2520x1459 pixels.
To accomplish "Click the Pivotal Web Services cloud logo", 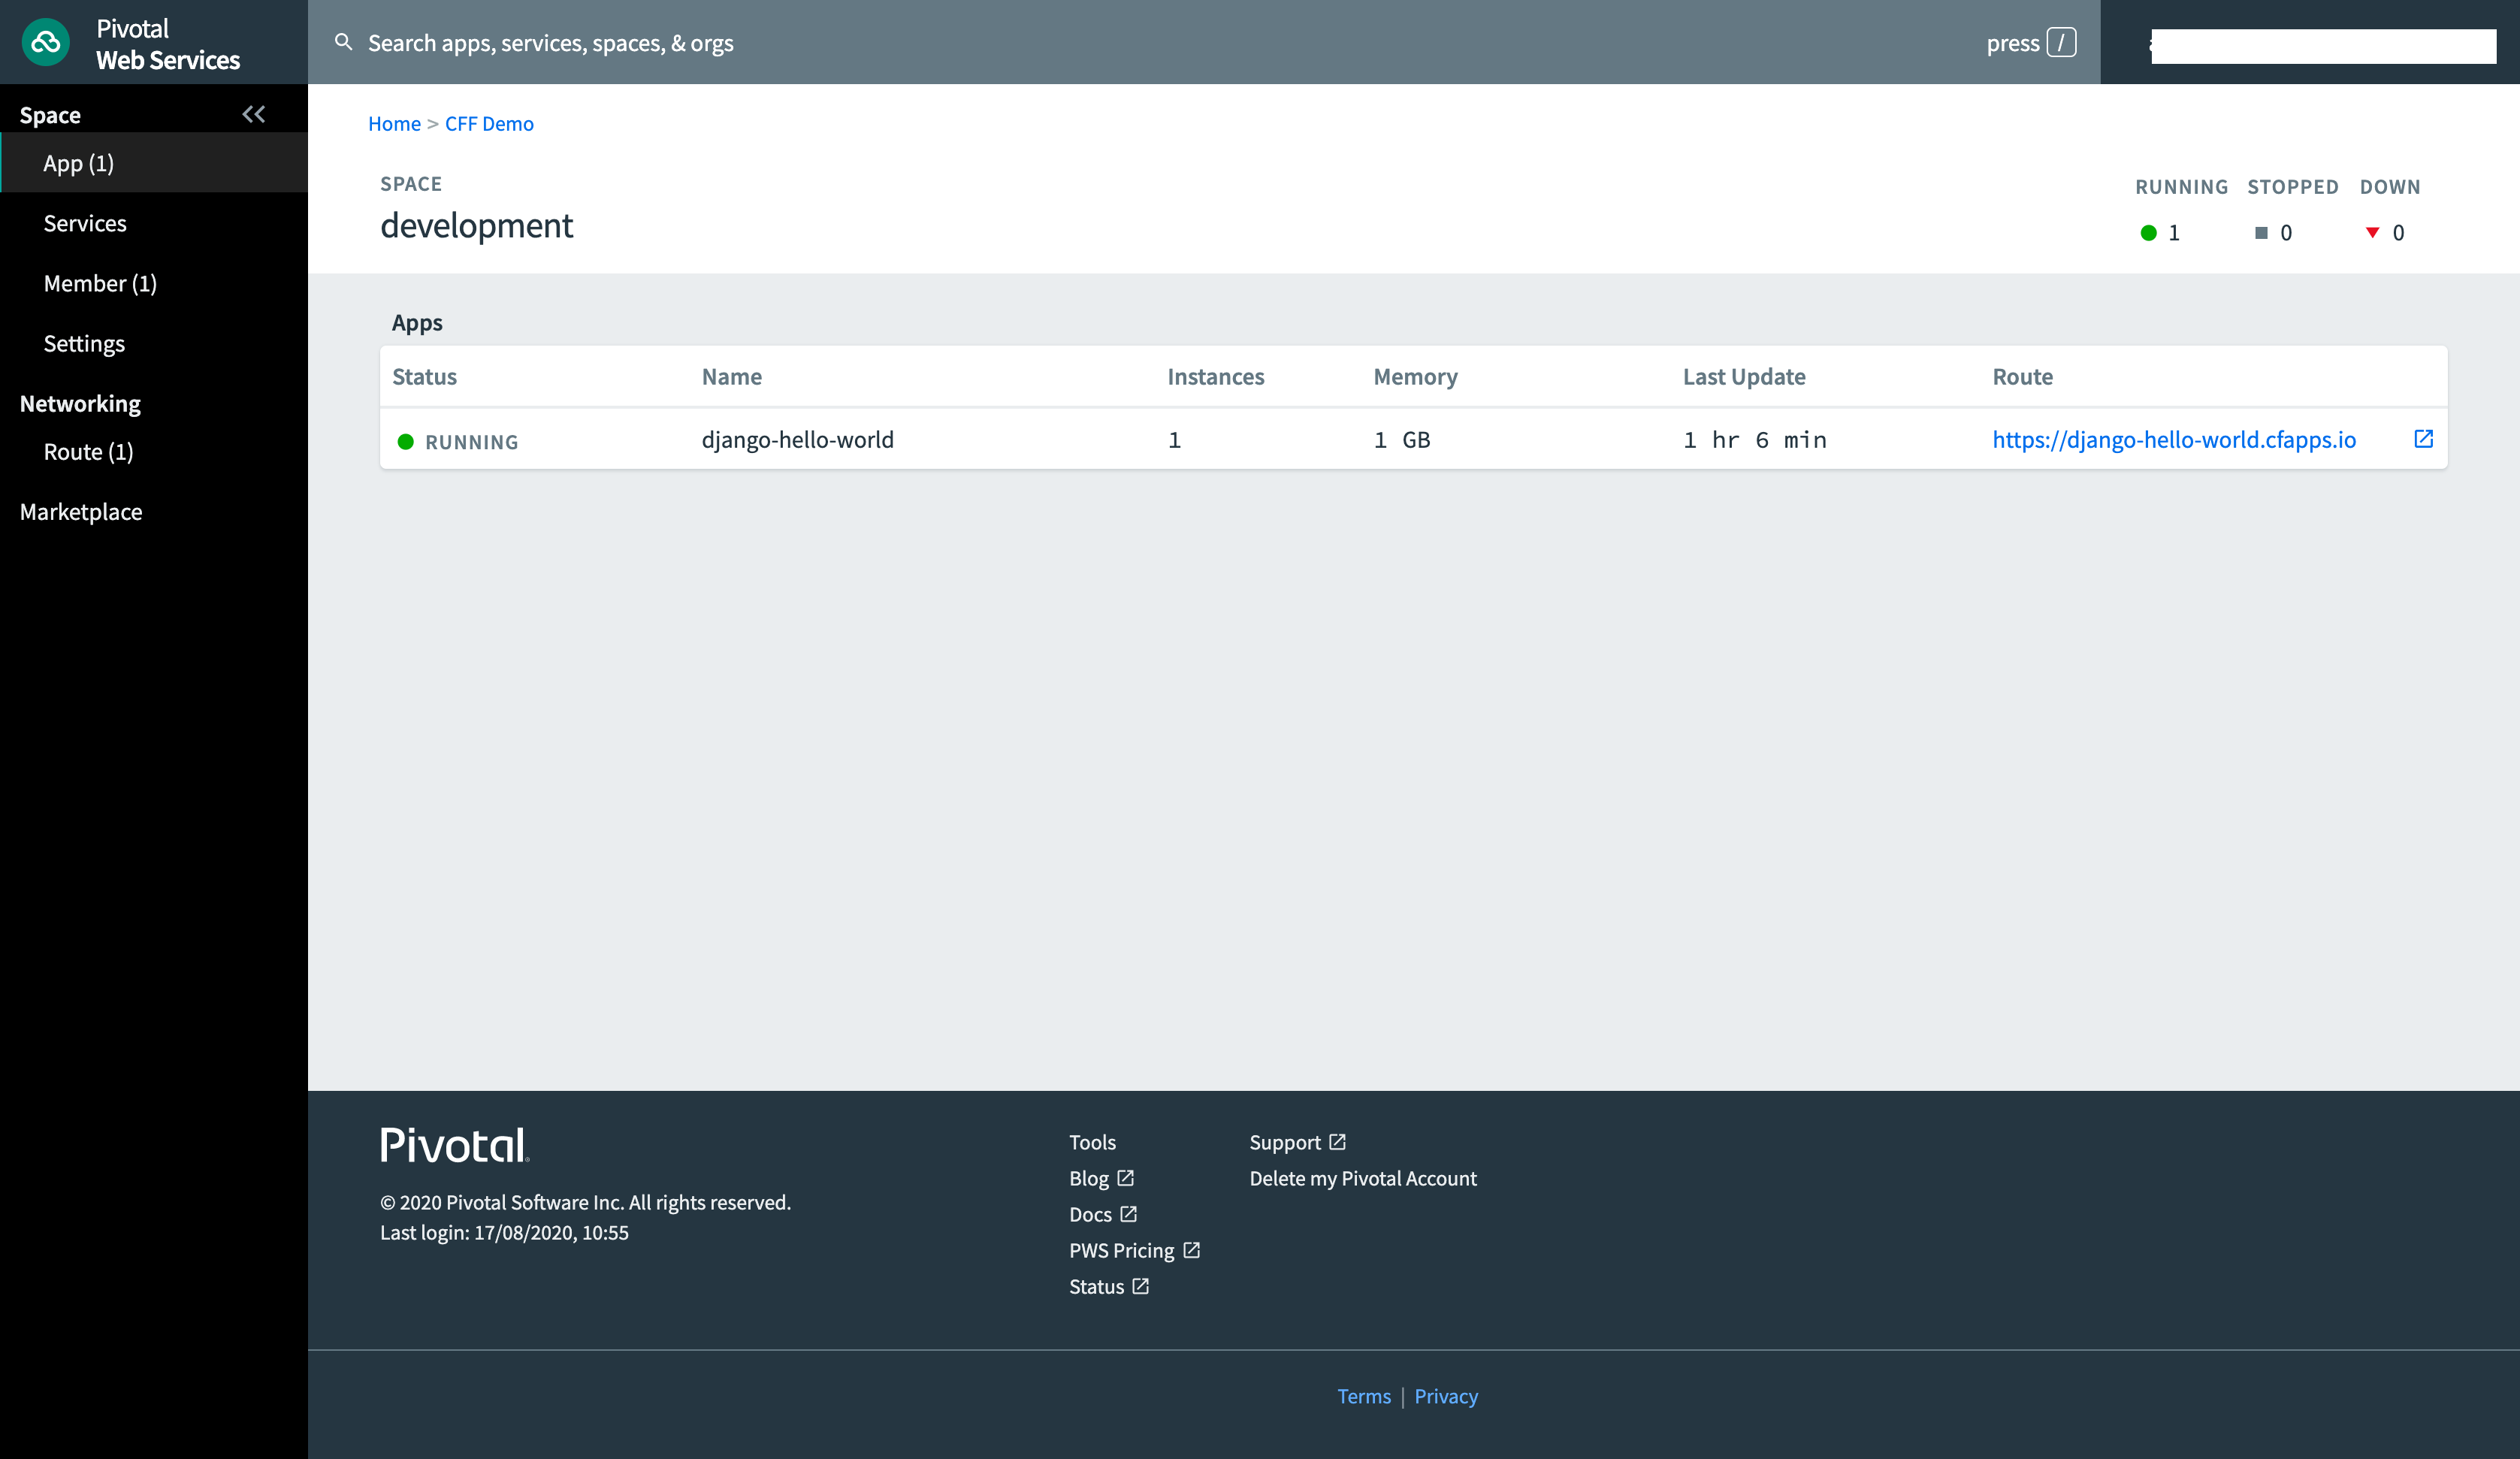I will [x=46, y=42].
